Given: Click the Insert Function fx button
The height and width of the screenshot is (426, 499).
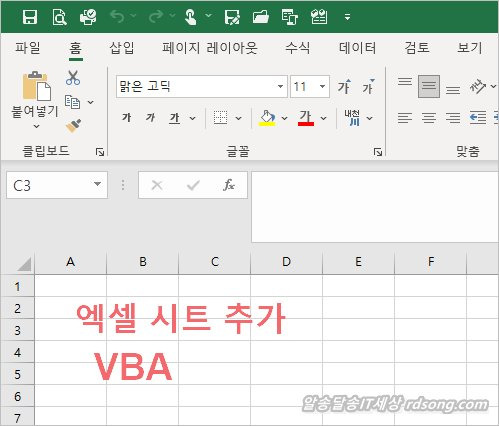Looking at the screenshot, I should point(229,185).
